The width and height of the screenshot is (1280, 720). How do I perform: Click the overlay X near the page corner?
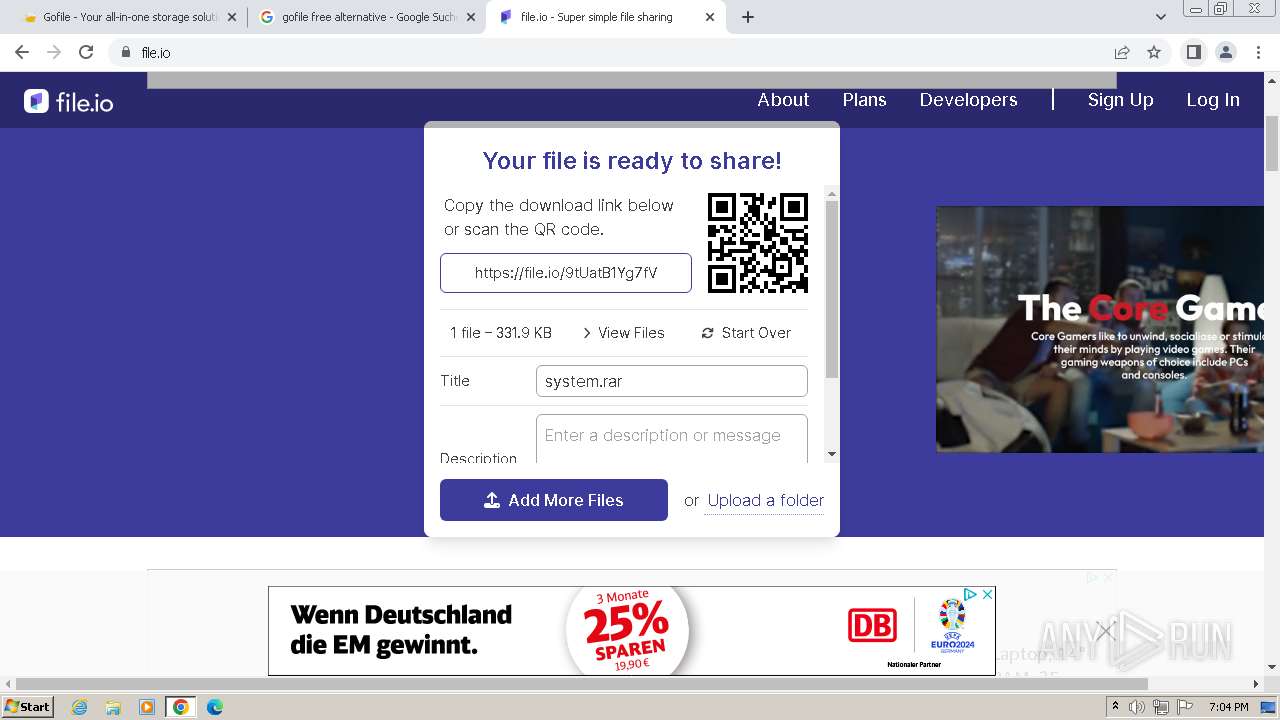point(1105,631)
